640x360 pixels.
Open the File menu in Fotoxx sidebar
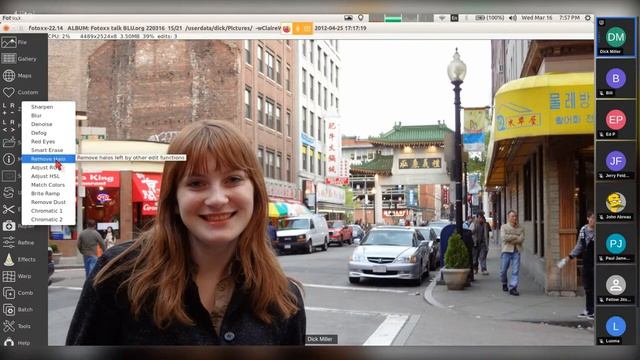point(14,42)
